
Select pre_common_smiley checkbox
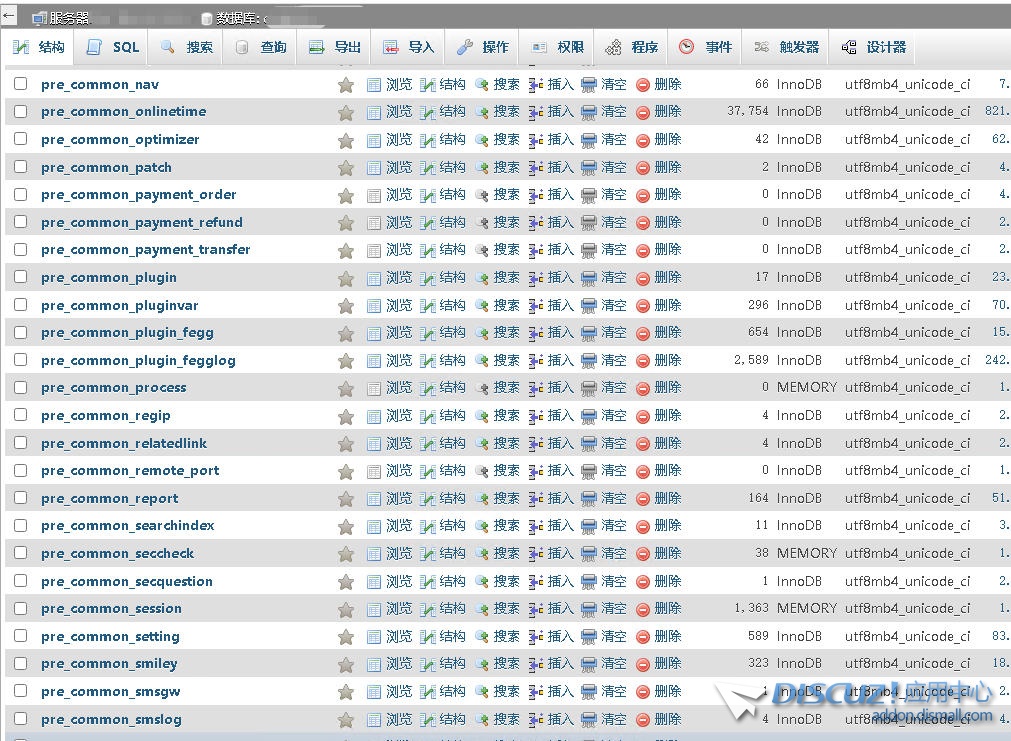click(x=21, y=663)
